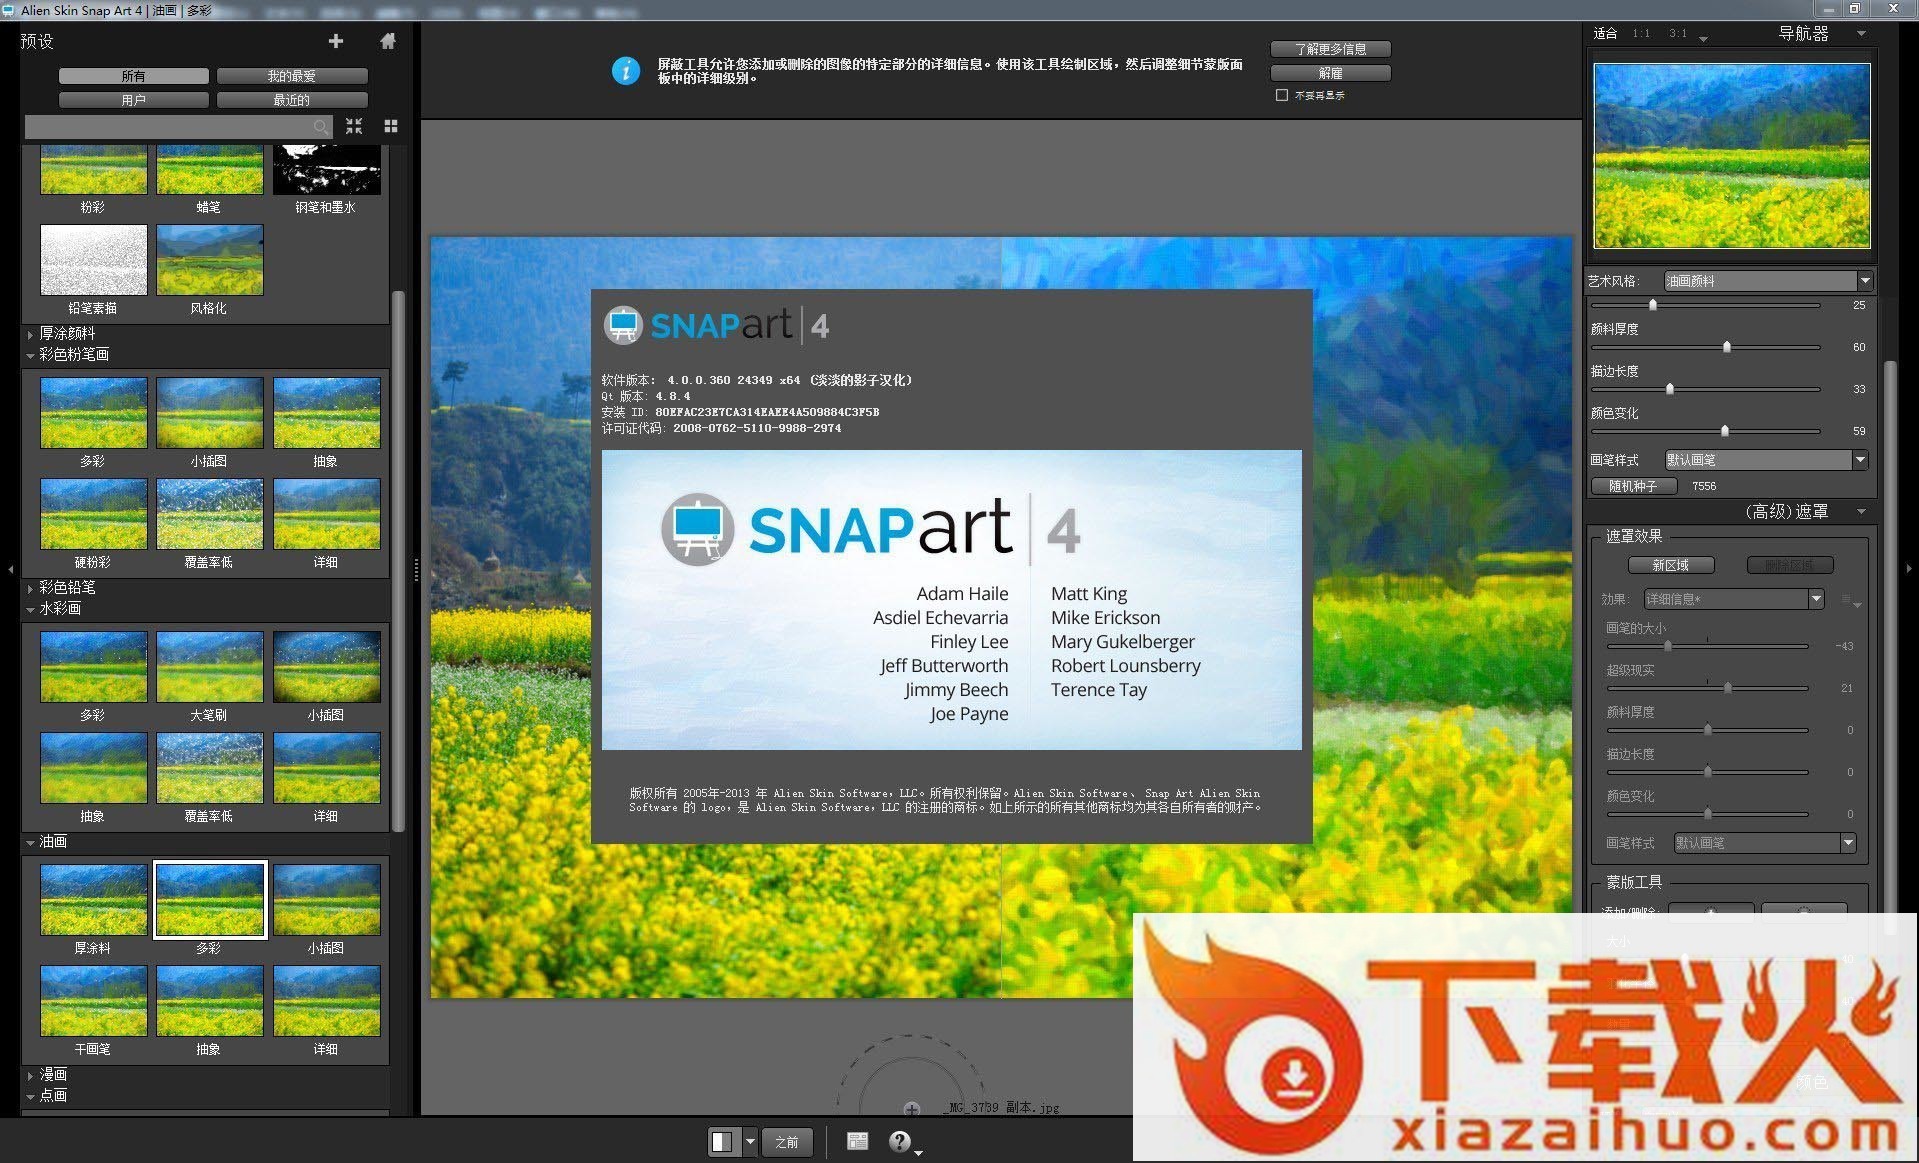Open the 效果 dropdown showing 详细信息
Screen dimensions: 1919x1163
pyautogui.click(x=1733, y=599)
